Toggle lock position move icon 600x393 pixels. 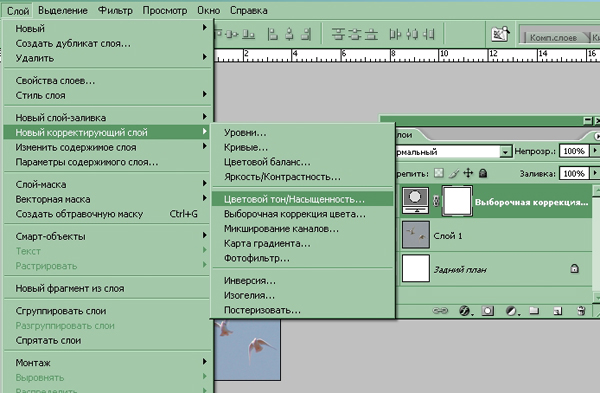(468, 173)
